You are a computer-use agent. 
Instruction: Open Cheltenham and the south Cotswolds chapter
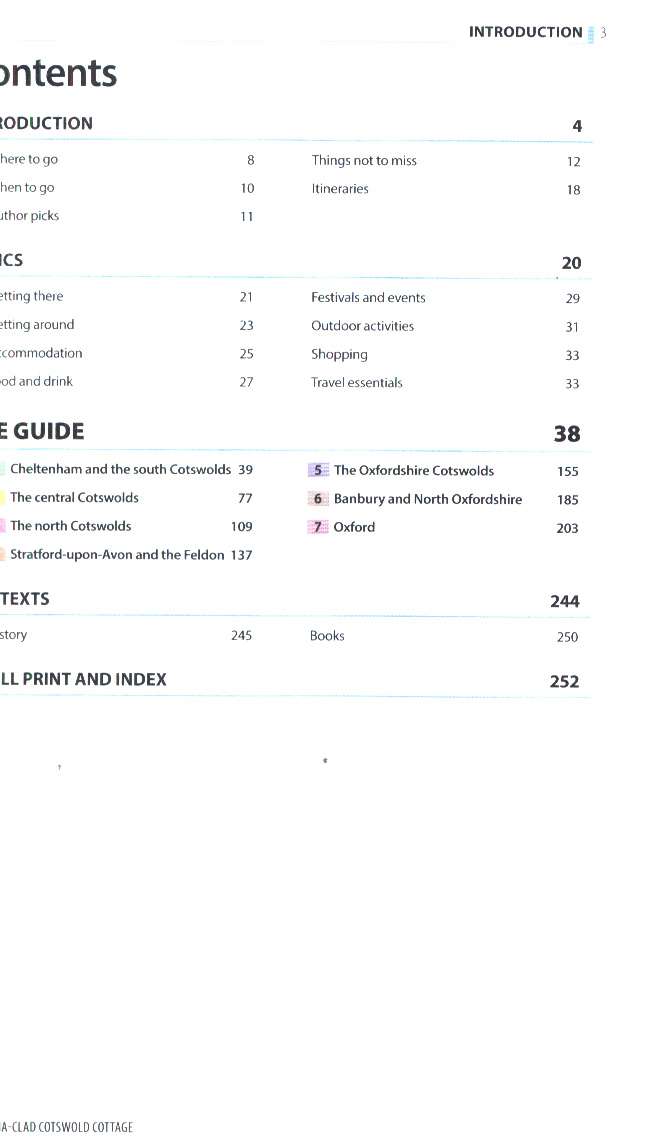[120, 470]
